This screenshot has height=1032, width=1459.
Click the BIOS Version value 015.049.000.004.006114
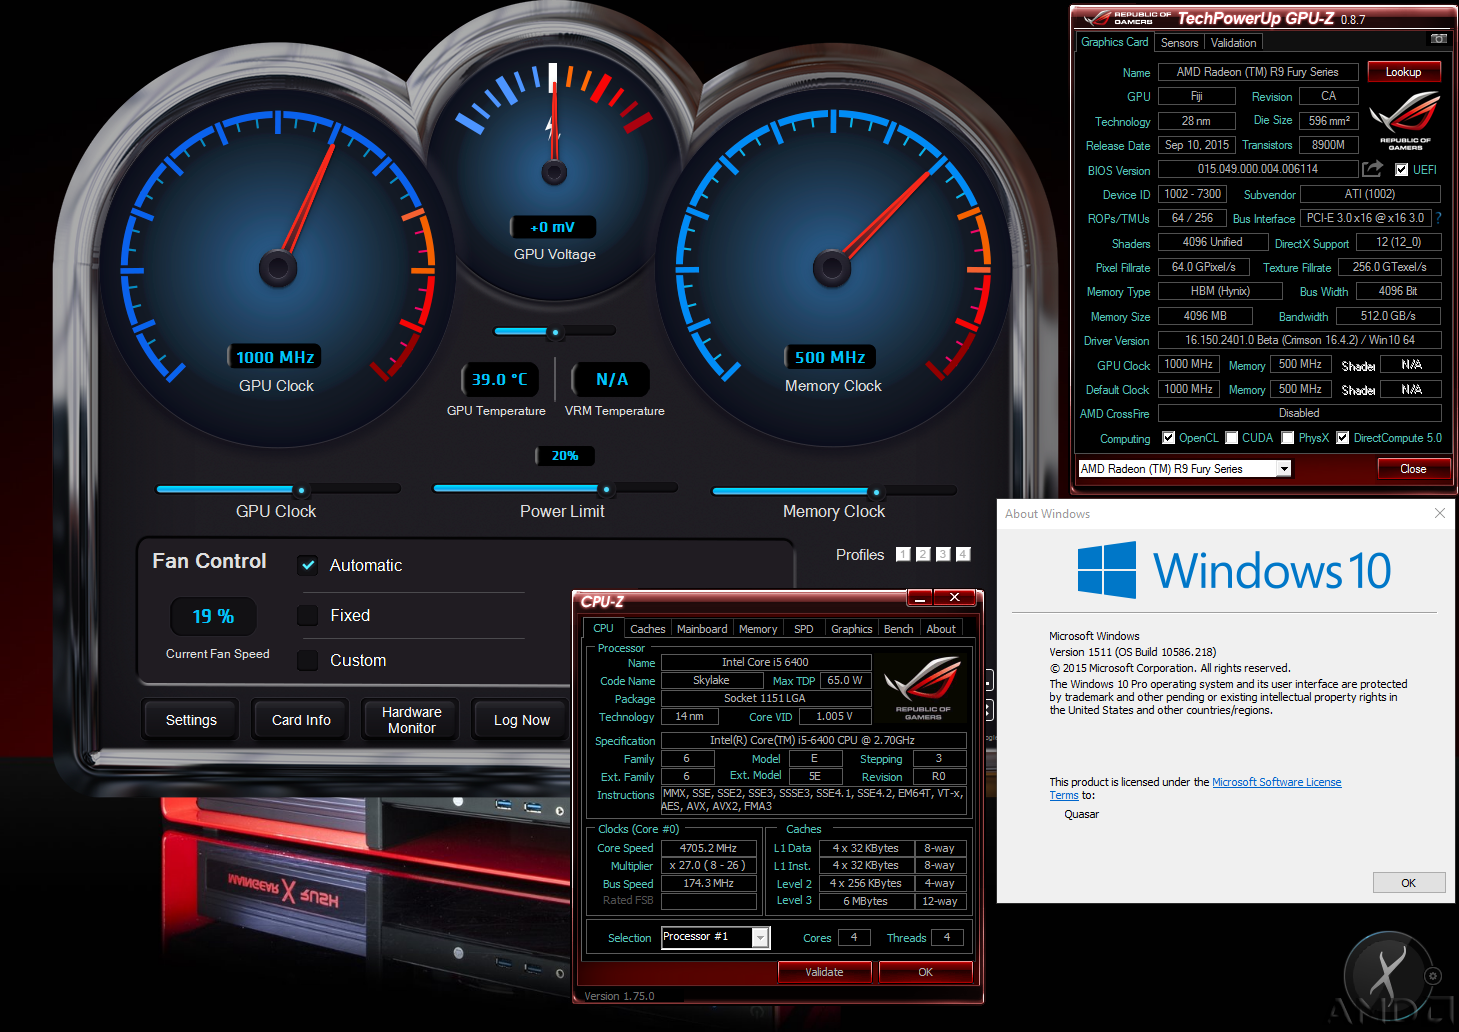coord(1257,169)
